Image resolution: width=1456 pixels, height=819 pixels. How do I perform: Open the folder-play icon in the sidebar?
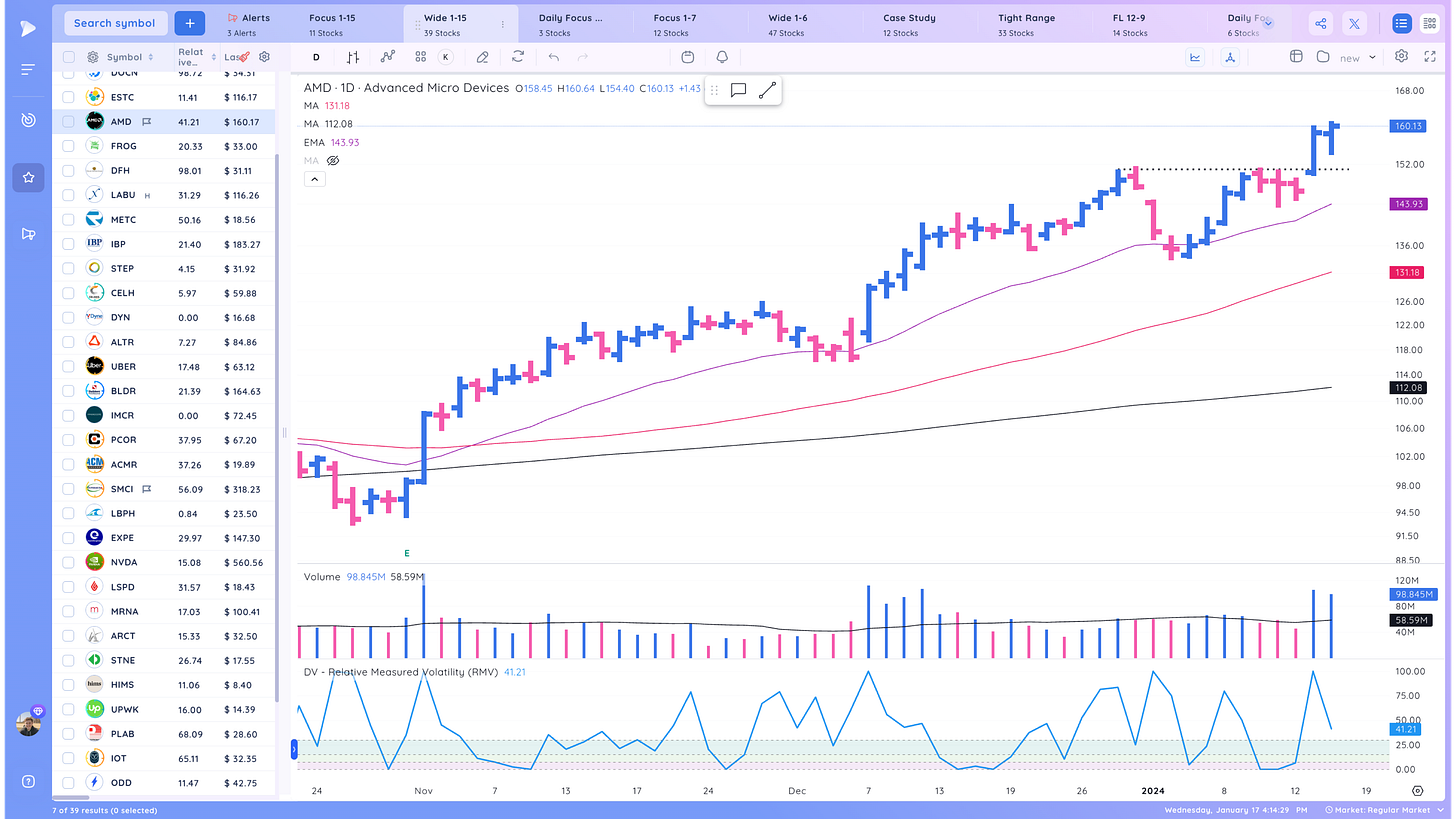click(x=28, y=234)
